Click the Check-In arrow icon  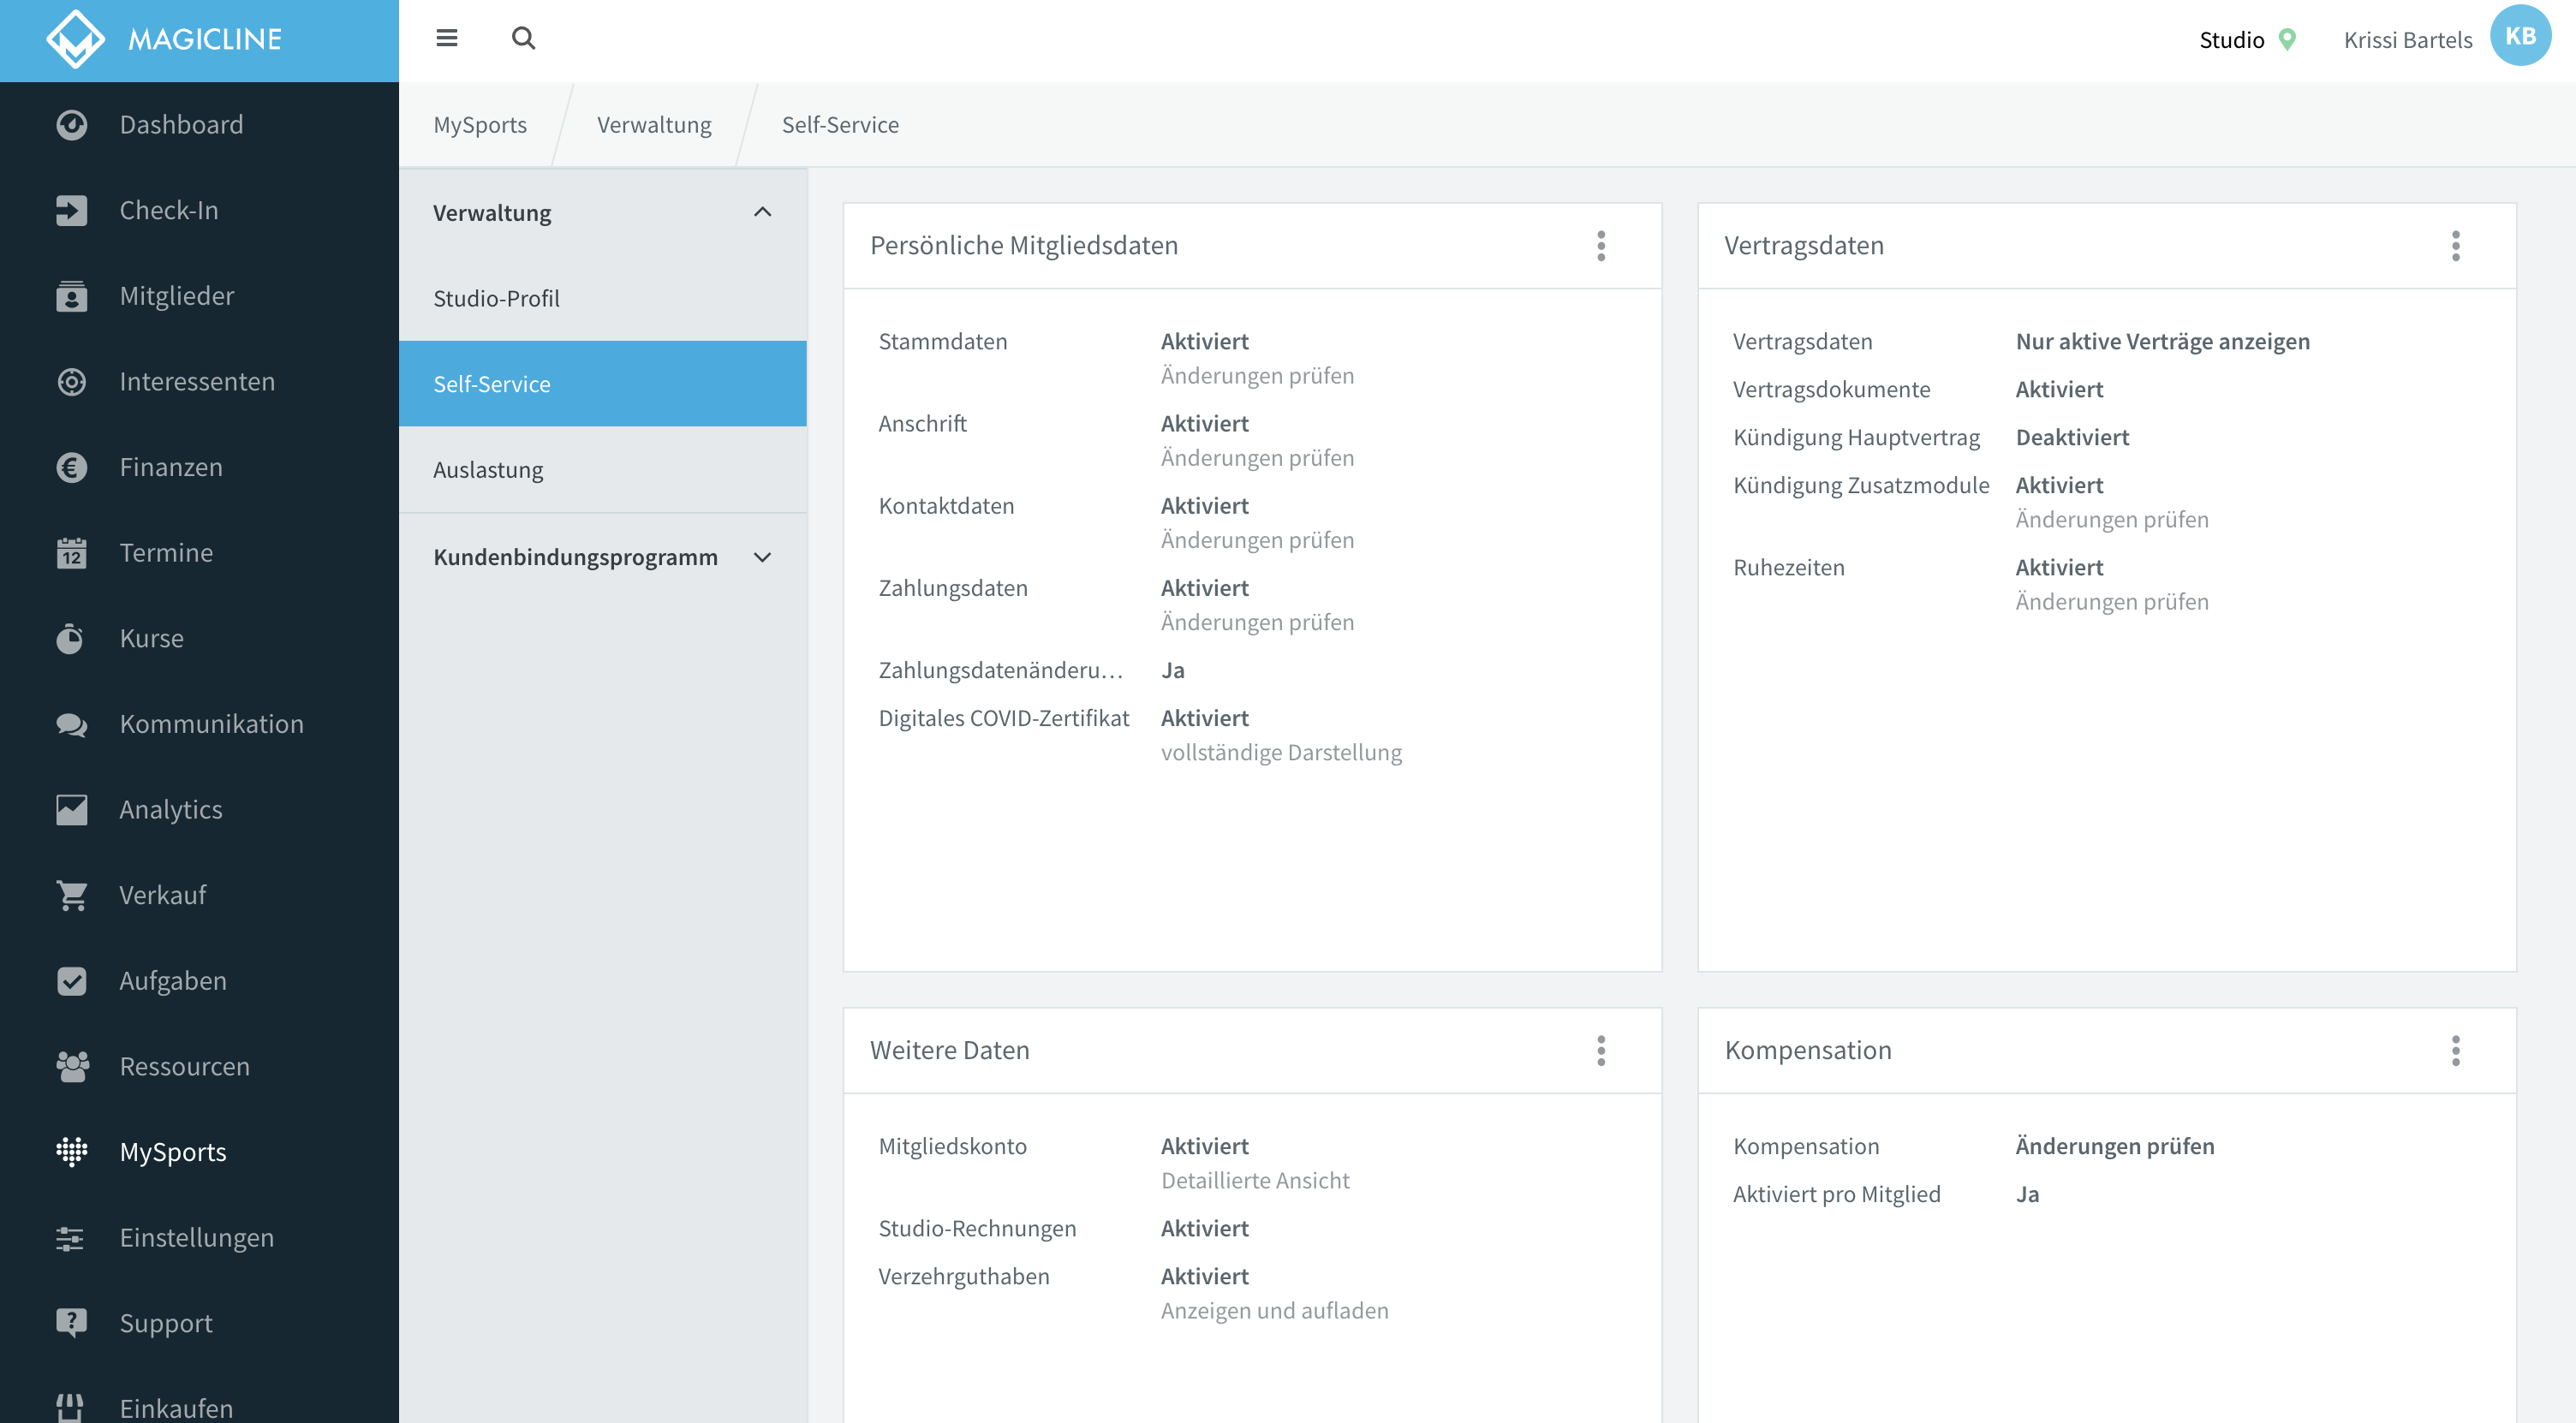coord(71,210)
